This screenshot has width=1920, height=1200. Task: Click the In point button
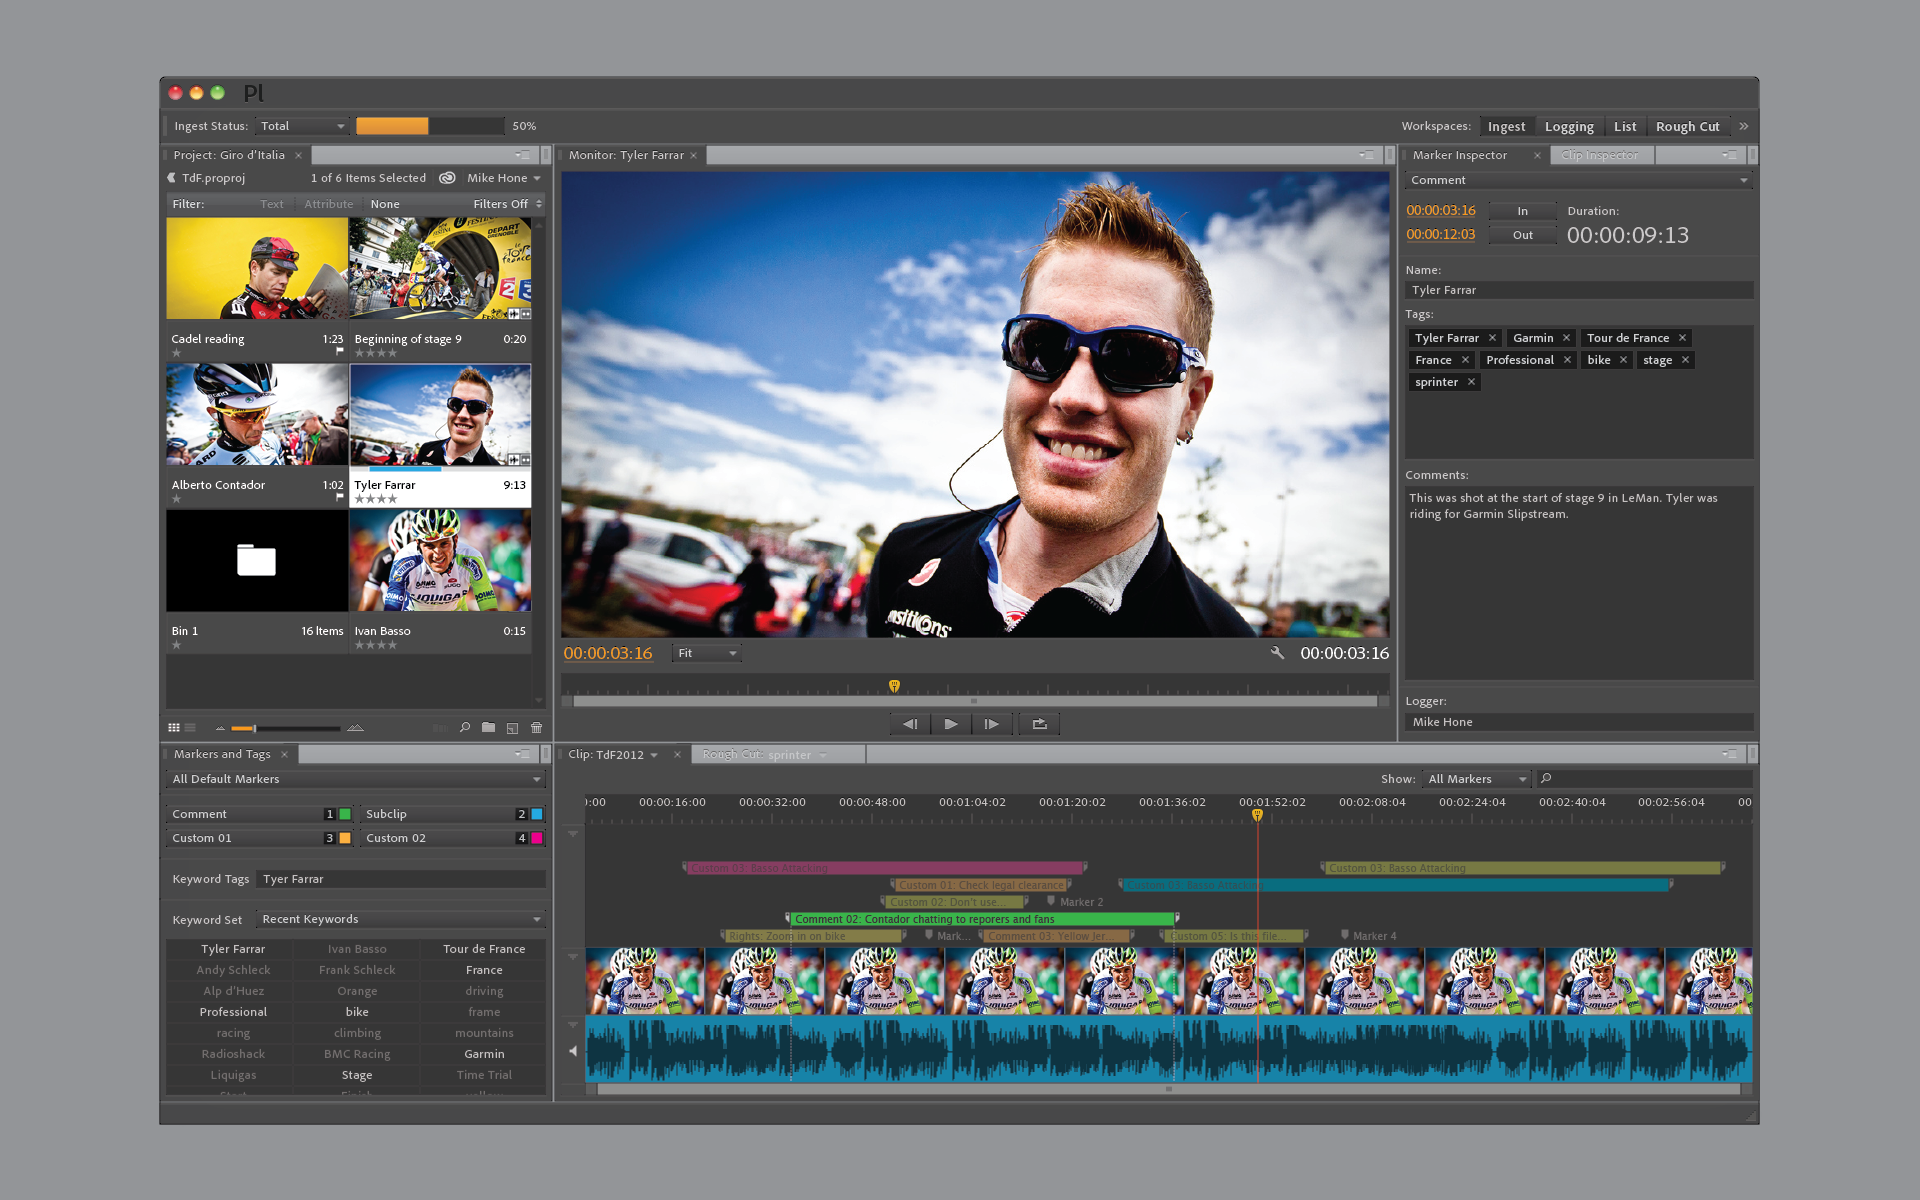coord(1522,211)
